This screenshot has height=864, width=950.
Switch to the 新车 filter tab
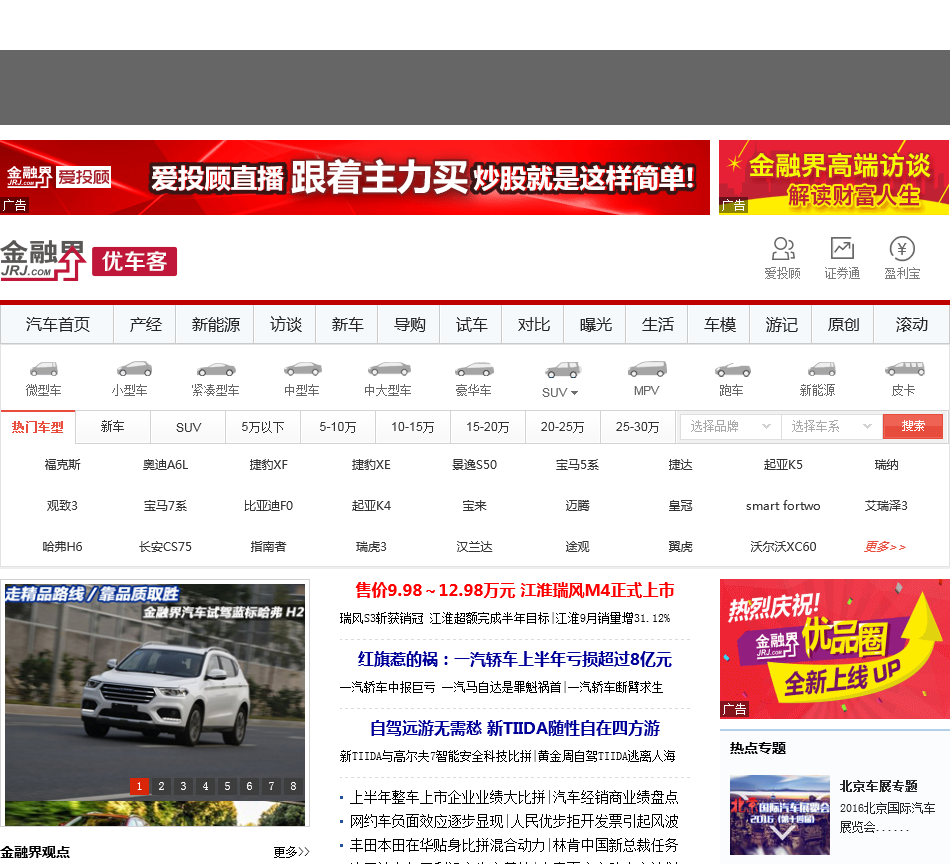pyautogui.click(x=113, y=427)
